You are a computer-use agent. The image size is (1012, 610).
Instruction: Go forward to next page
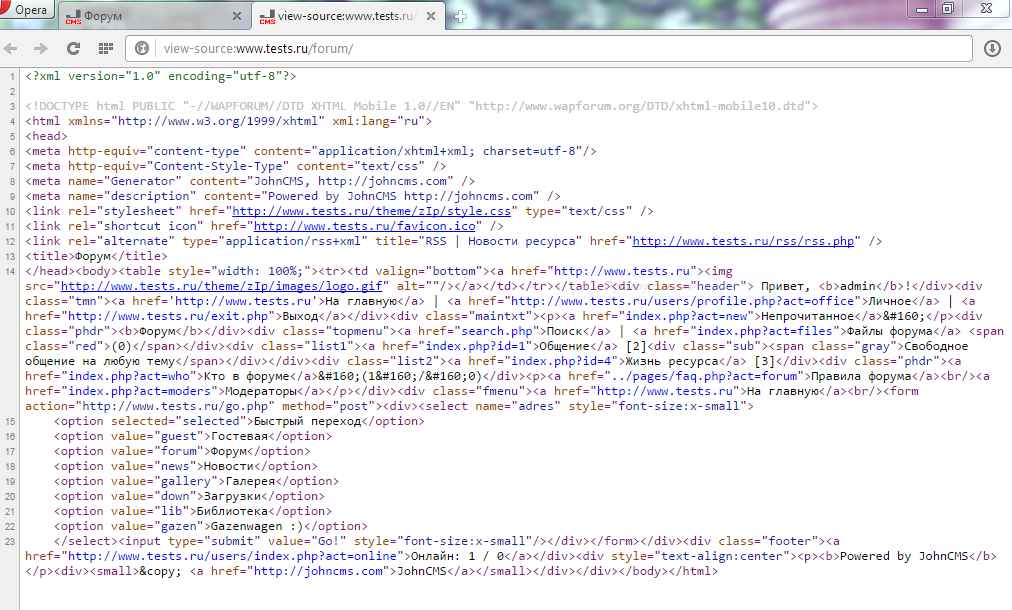[41, 48]
